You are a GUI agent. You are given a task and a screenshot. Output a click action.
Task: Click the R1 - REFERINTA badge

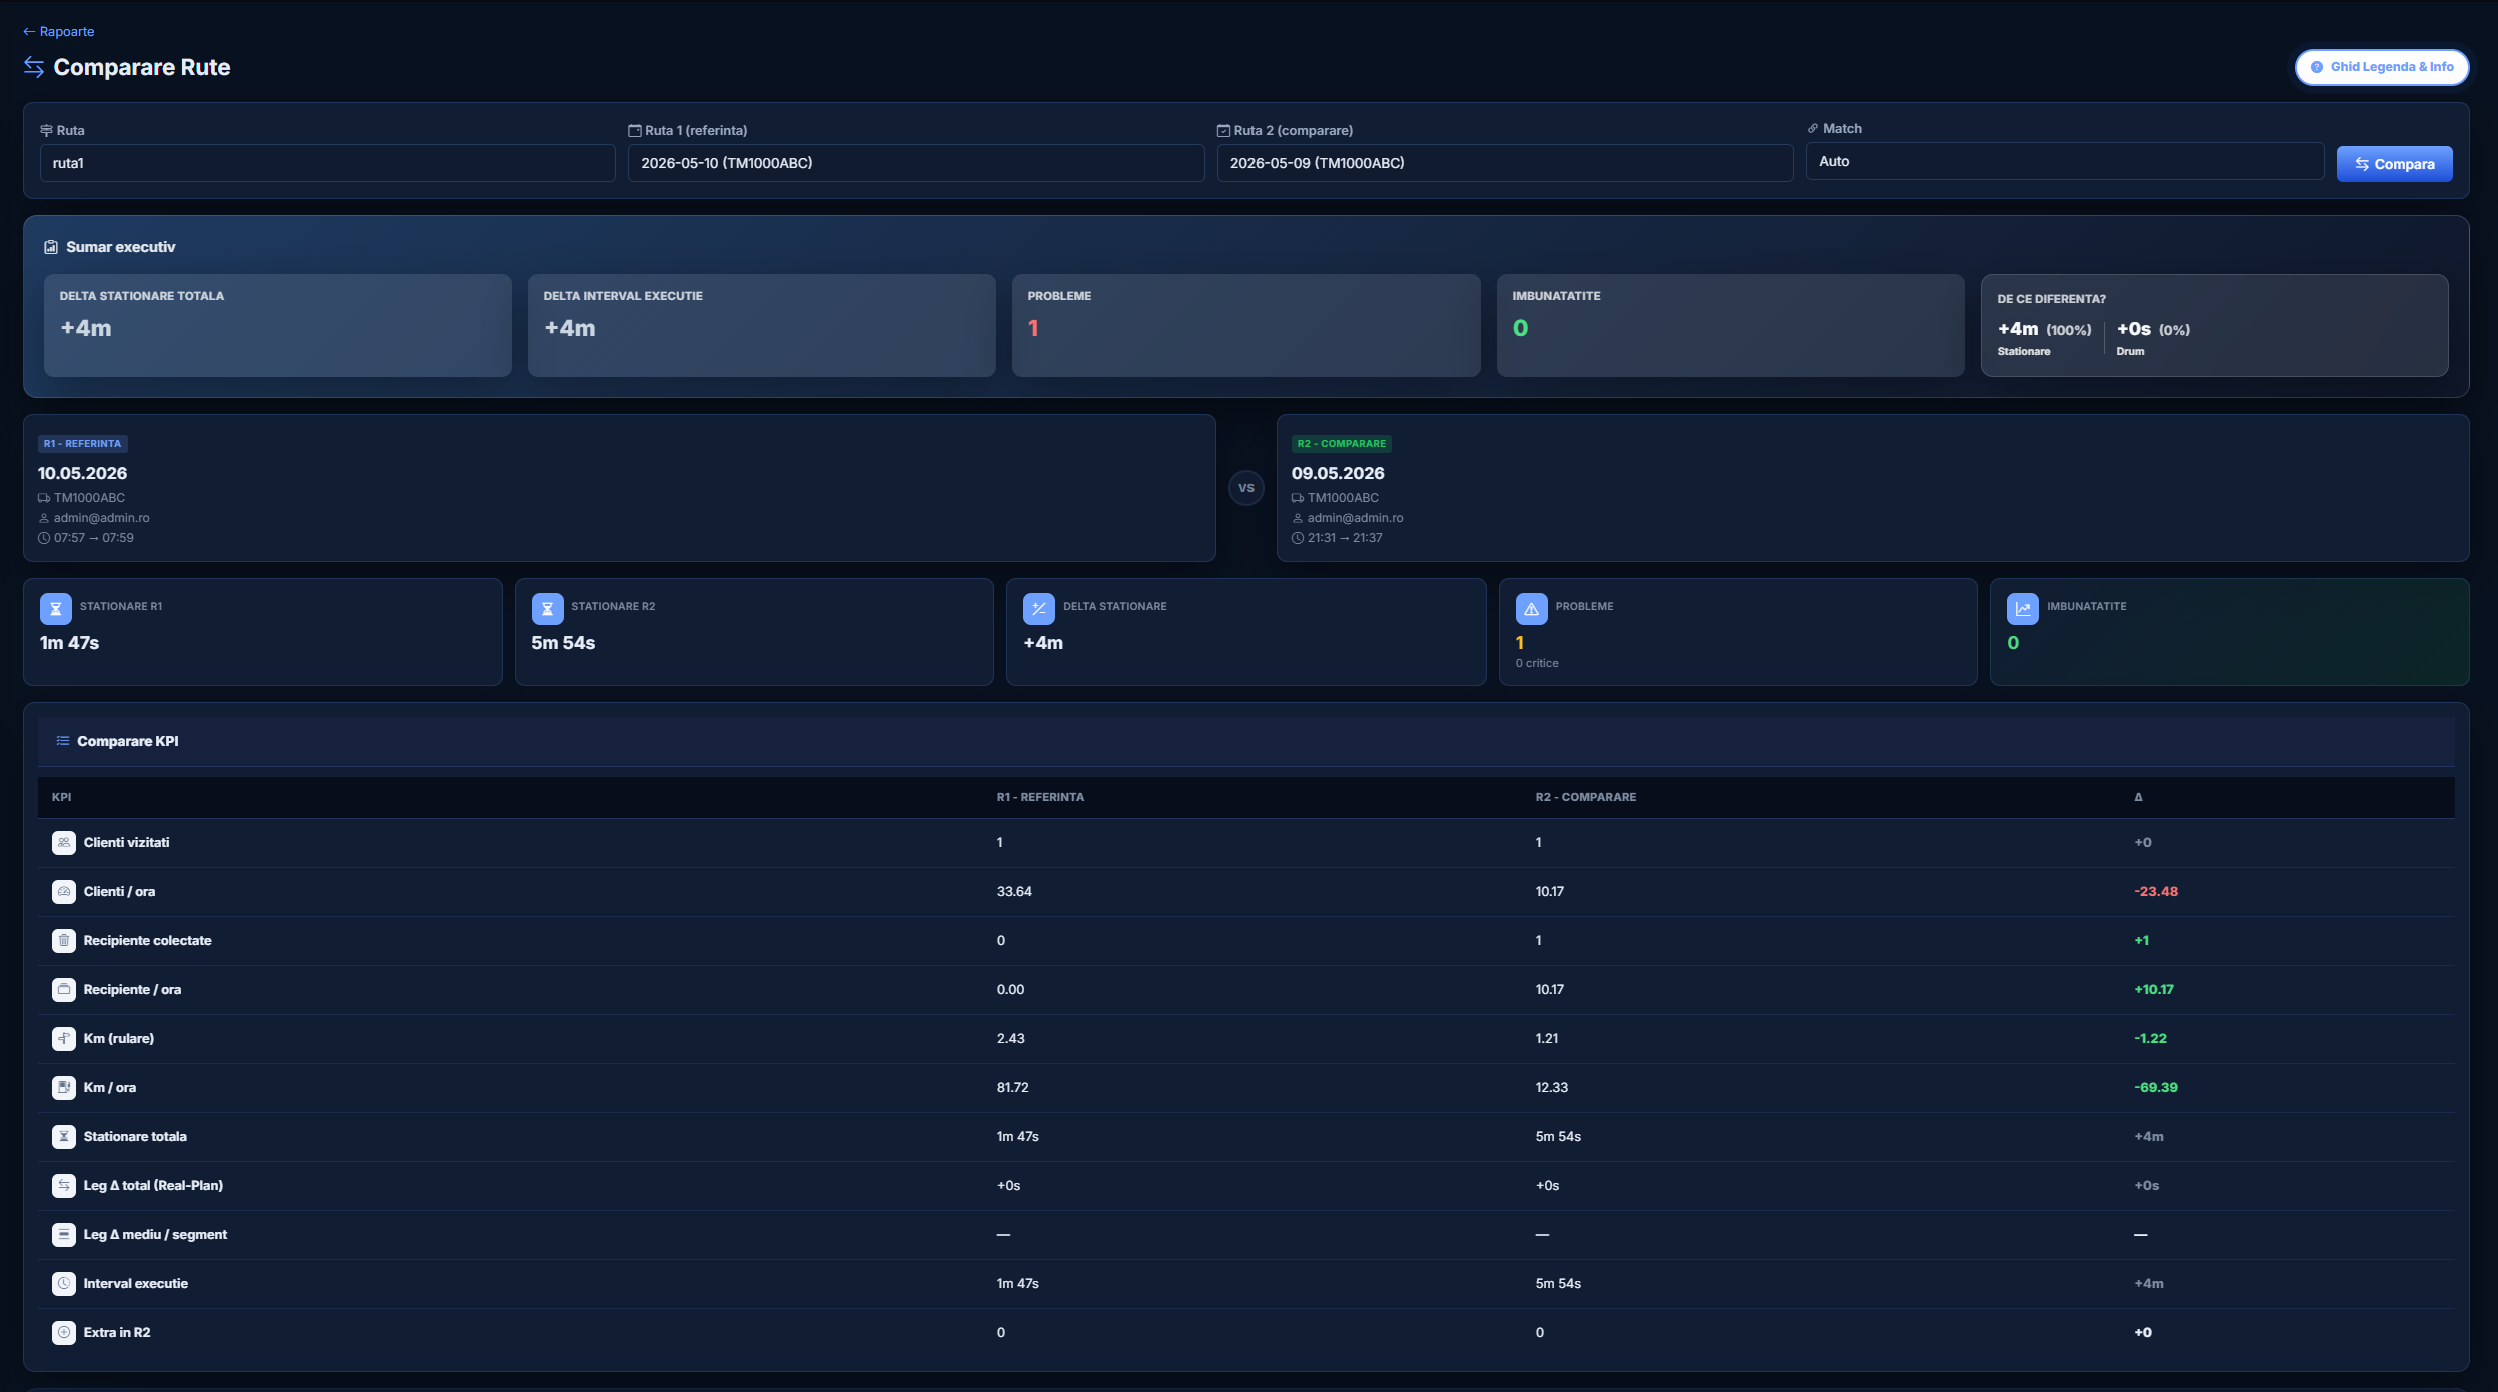tap(82, 444)
